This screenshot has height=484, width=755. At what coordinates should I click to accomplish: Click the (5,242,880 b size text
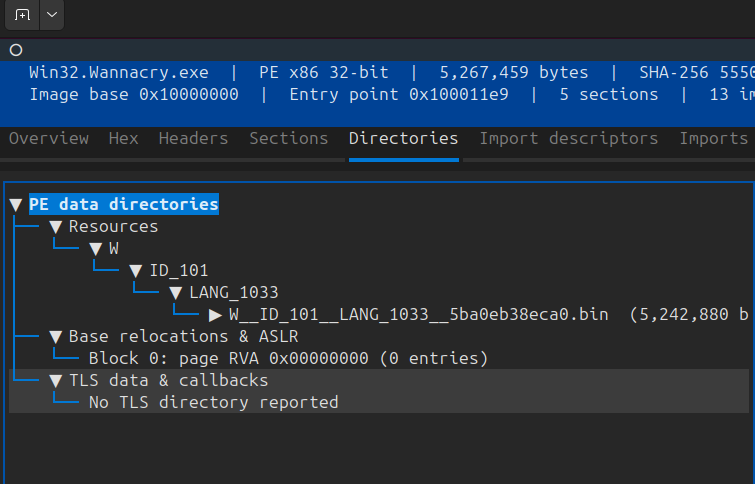coord(689,314)
